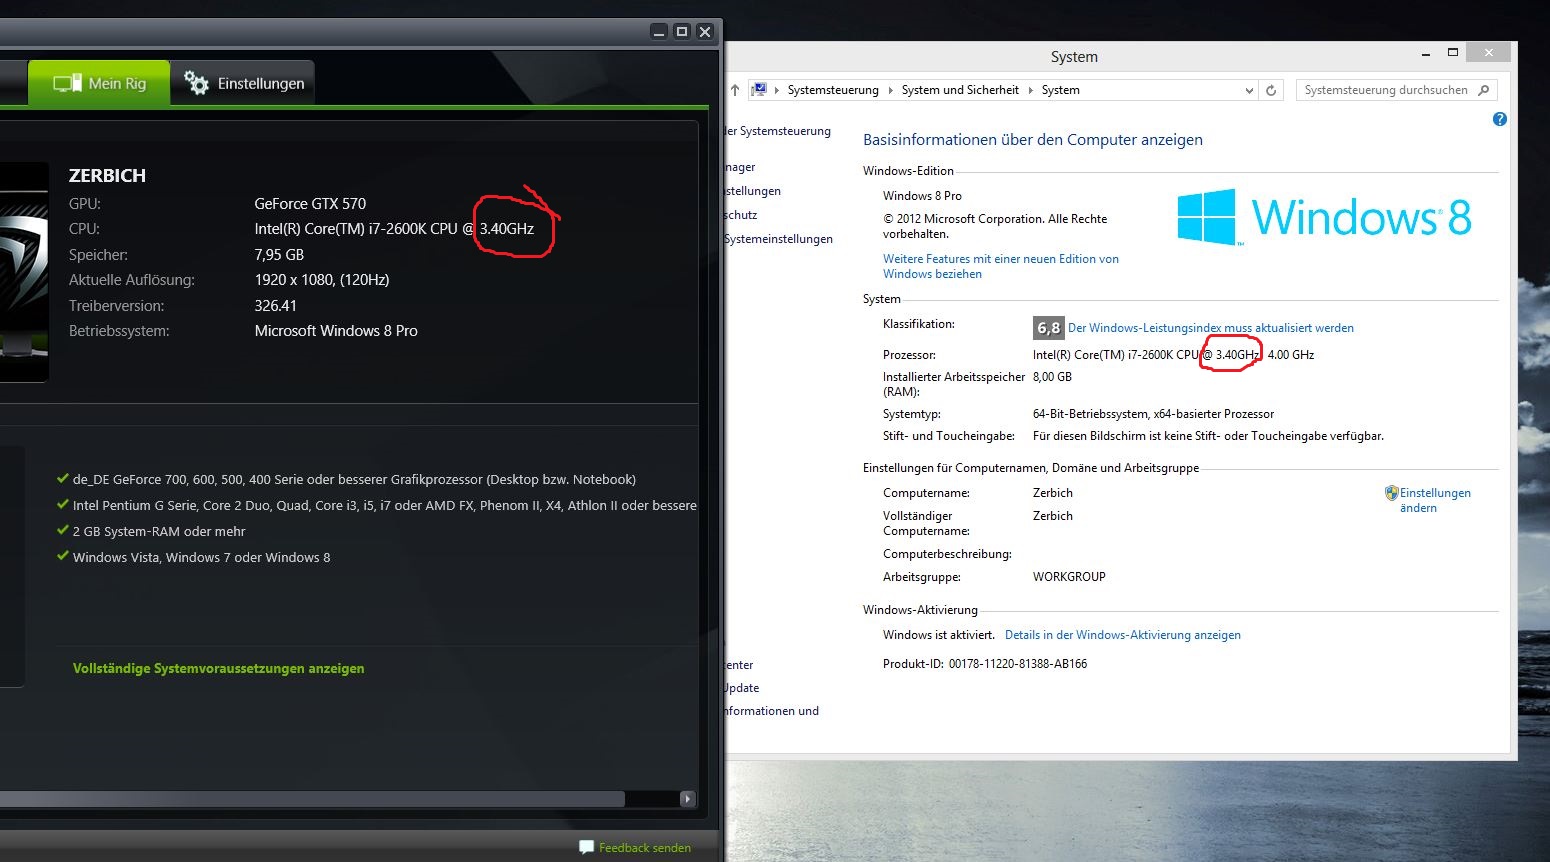1550x862 pixels.
Task: Open Details in der Windows-Aktivierung anzeigen
Action: click(x=1122, y=635)
